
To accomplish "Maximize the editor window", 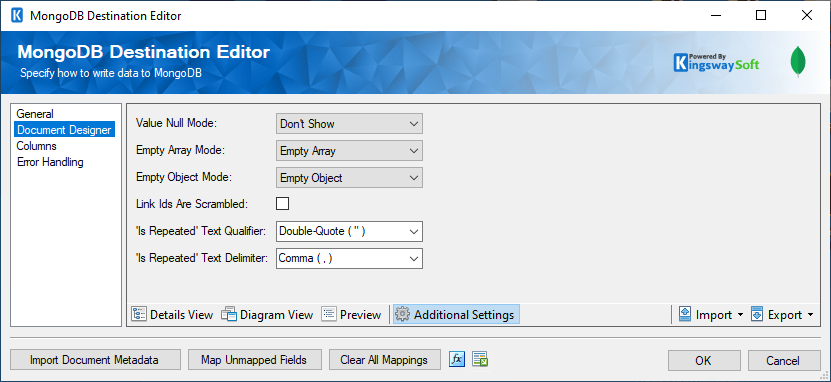I will tap(761, 15).
